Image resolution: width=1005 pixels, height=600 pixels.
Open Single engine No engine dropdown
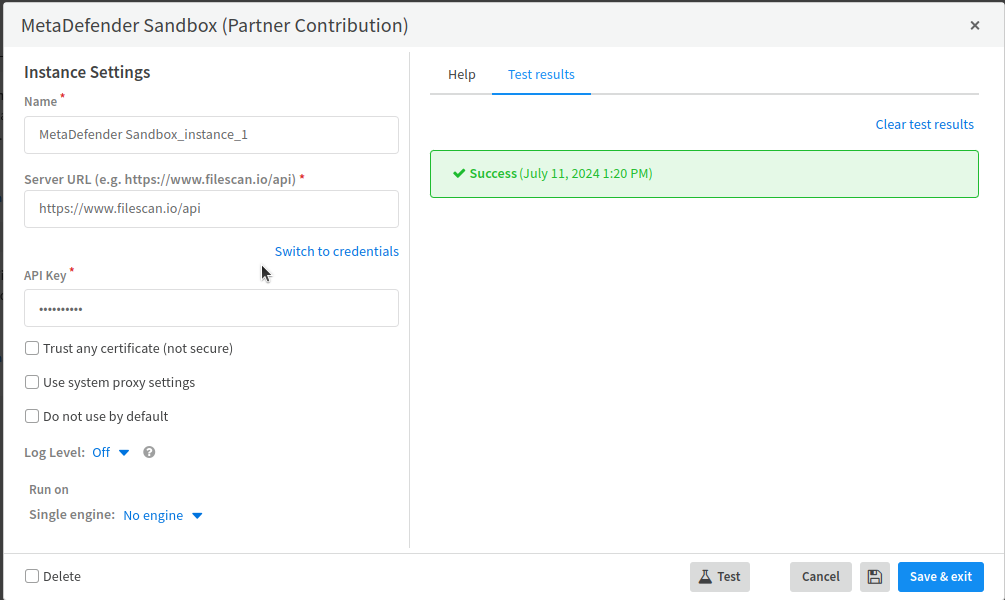point(163,515)
